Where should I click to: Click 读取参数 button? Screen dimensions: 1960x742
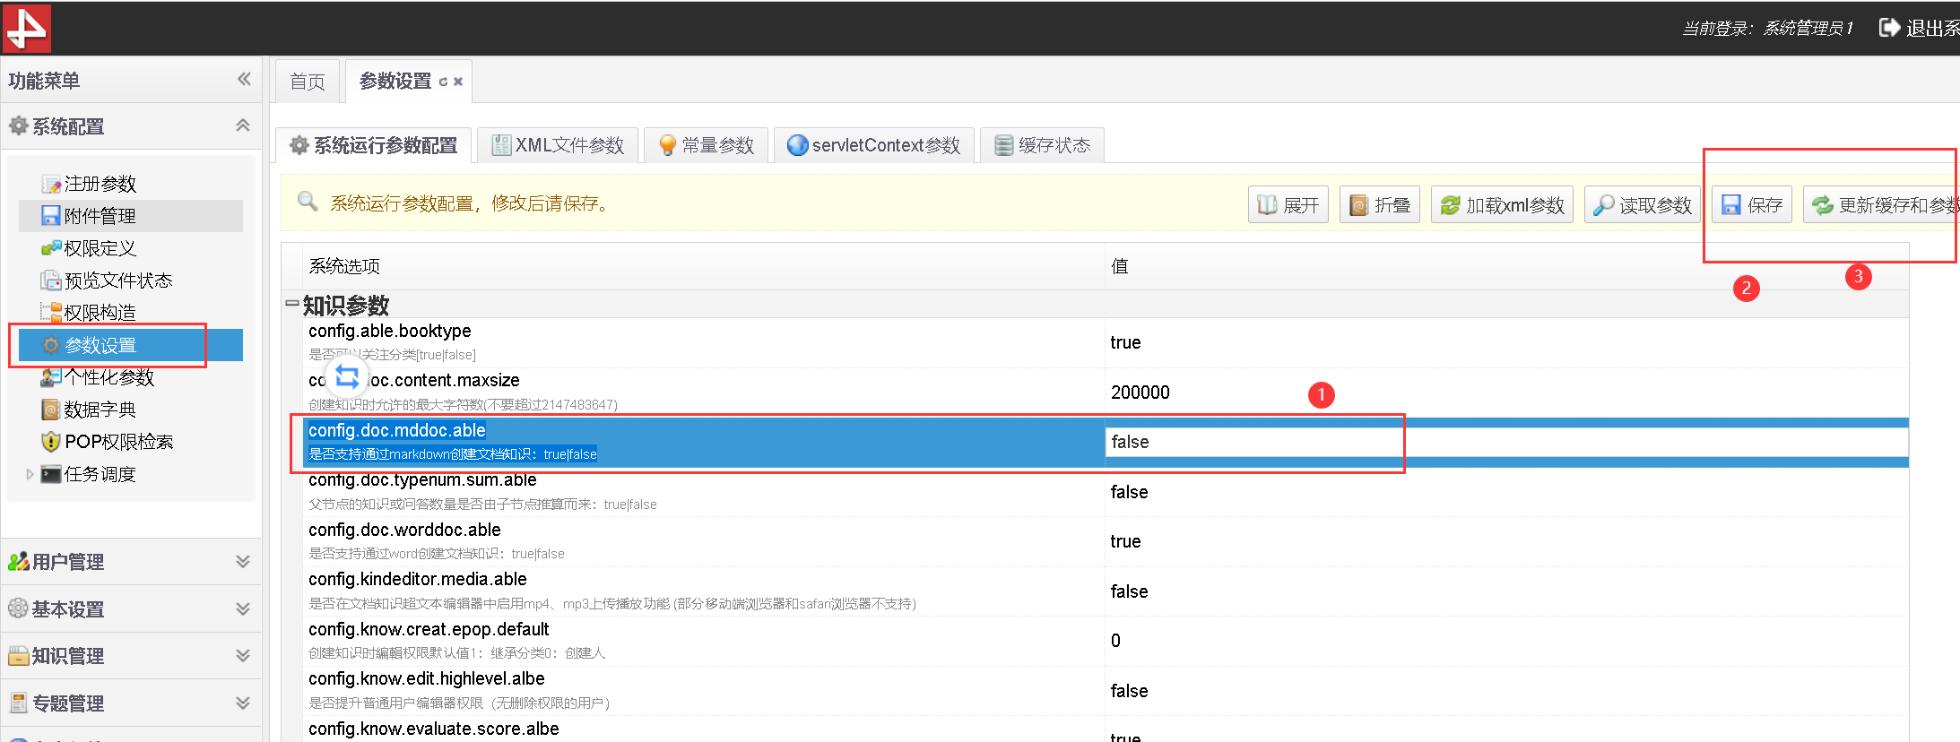[x=1642, y=205]
